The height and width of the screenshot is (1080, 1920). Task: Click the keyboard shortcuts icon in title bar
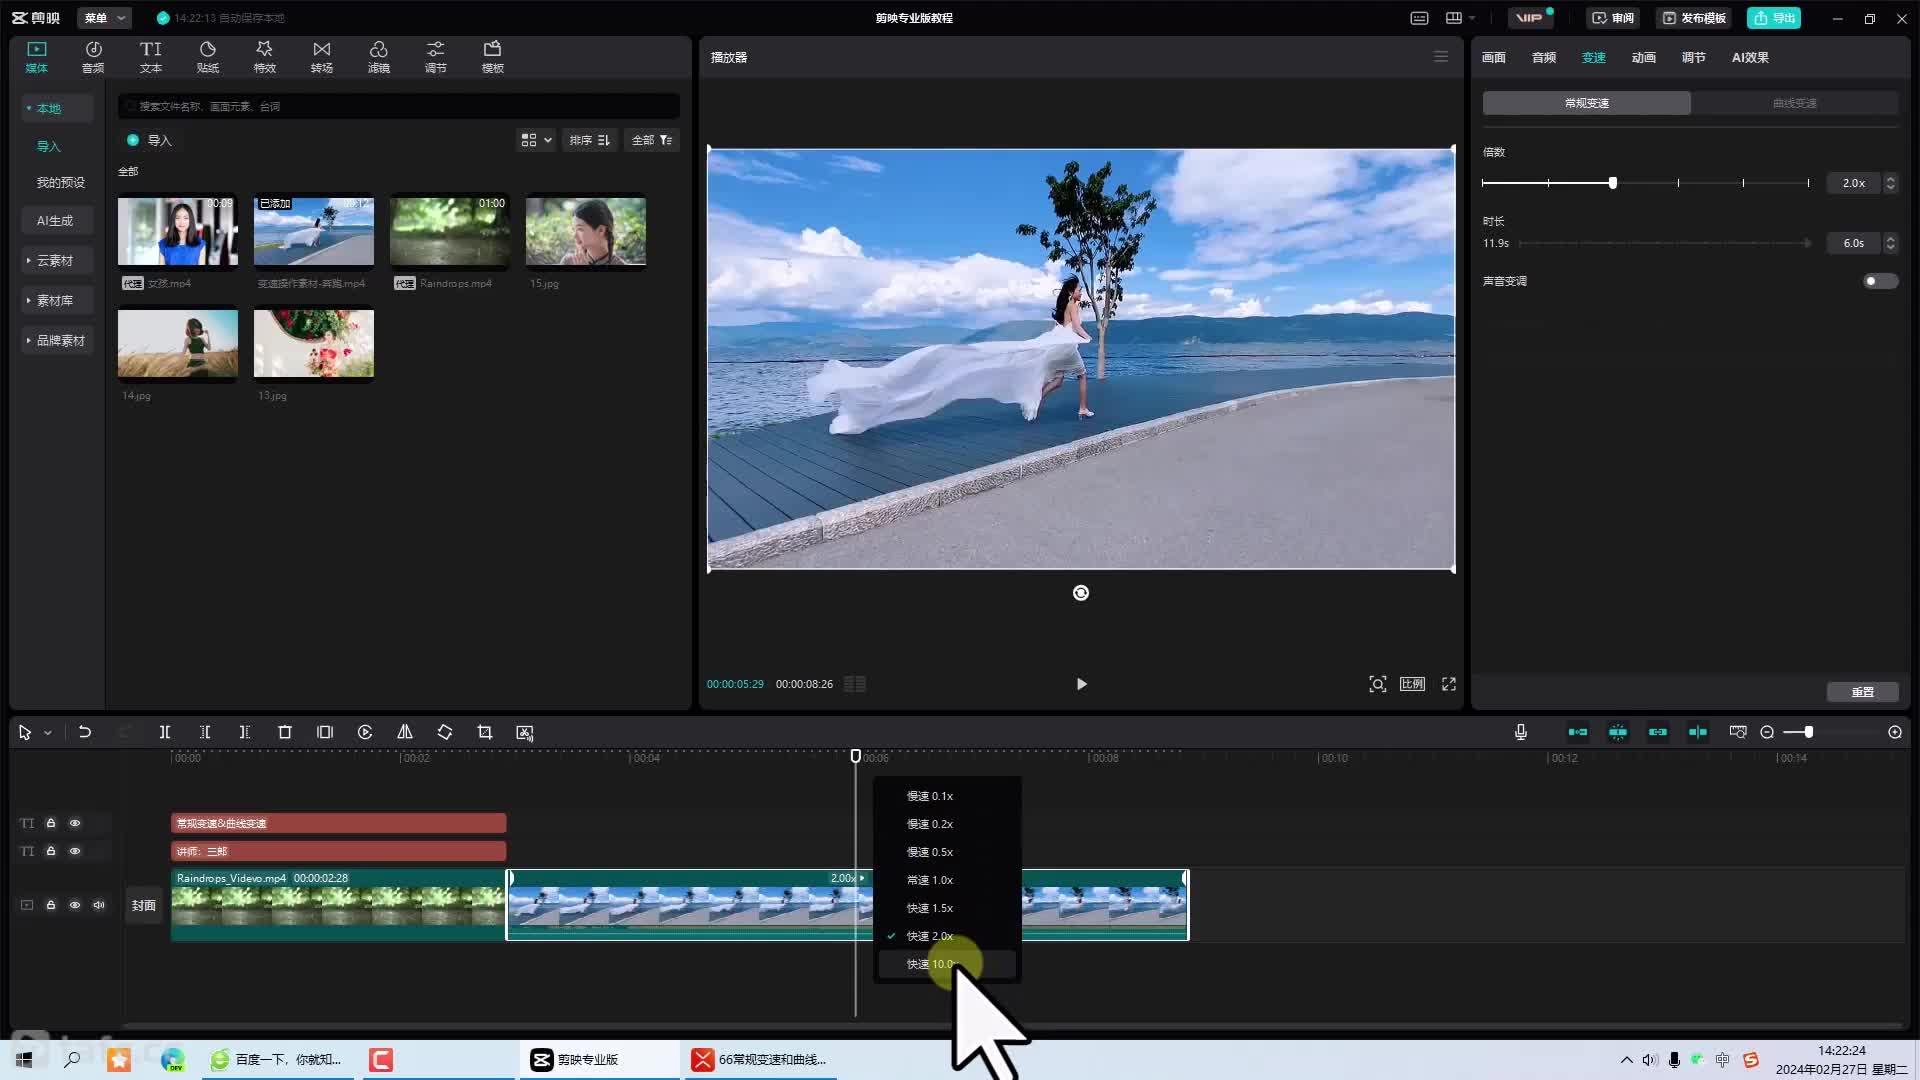point(1419,18)
